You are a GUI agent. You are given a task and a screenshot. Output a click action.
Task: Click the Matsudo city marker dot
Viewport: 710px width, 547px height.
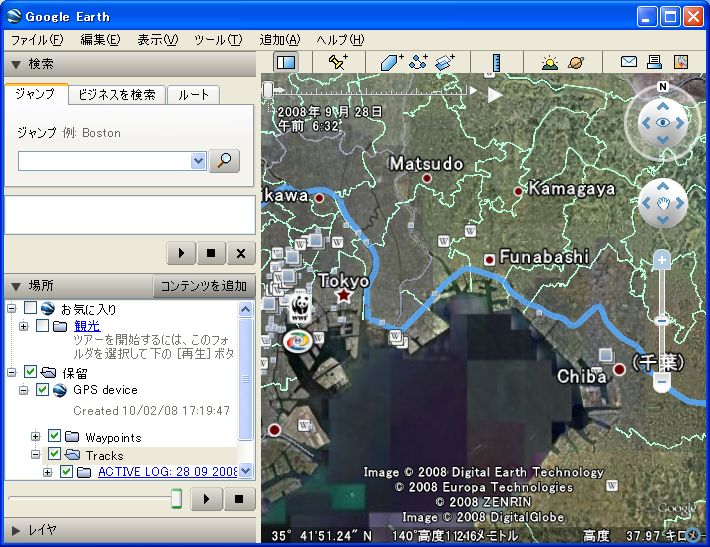click(427, 178)
